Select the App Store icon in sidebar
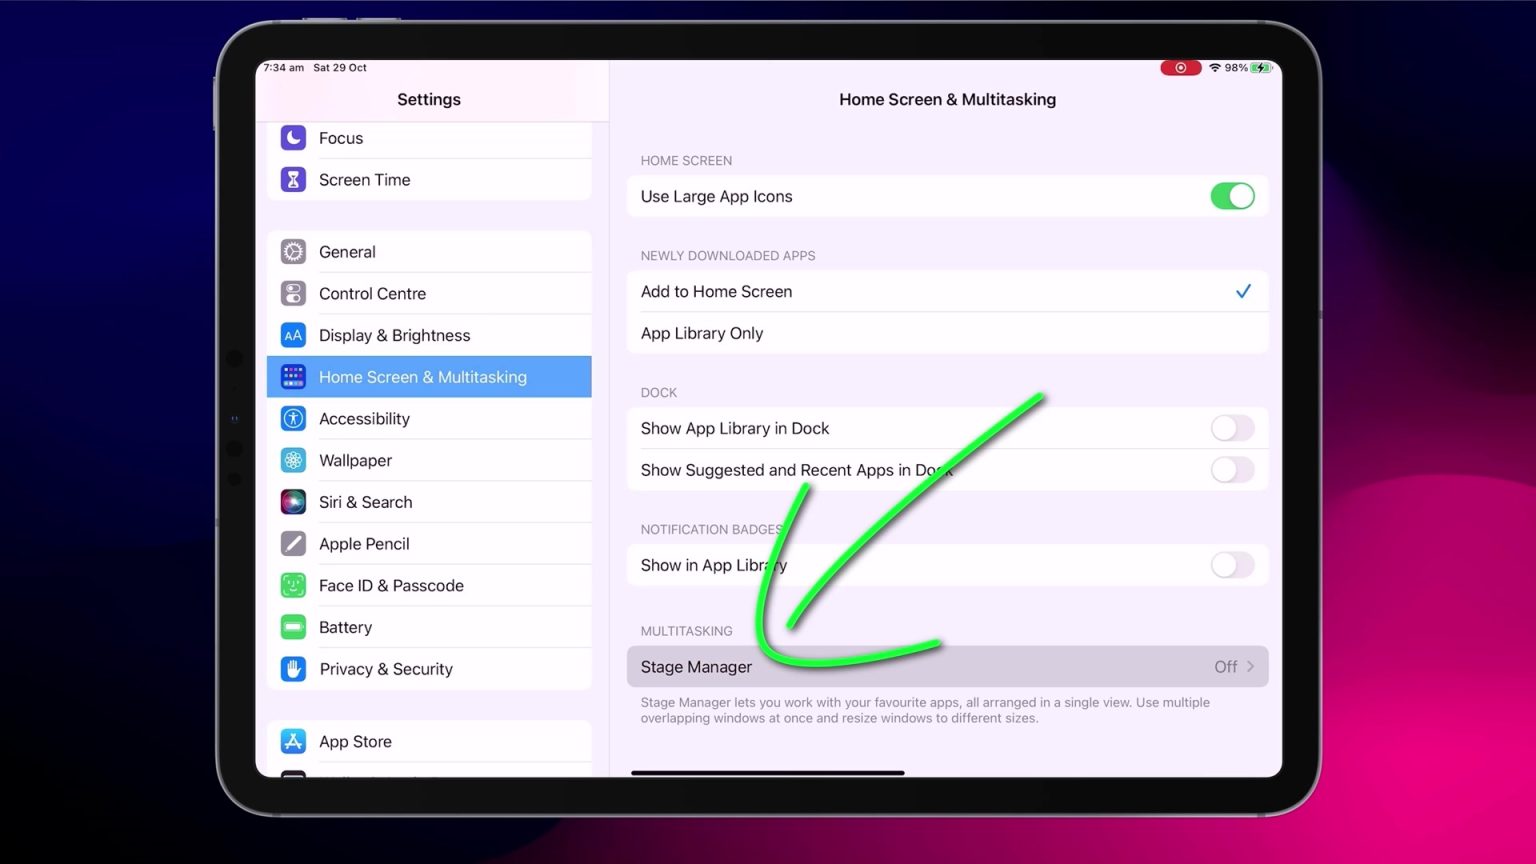1536x864 pixels. (x=293, y=741)
